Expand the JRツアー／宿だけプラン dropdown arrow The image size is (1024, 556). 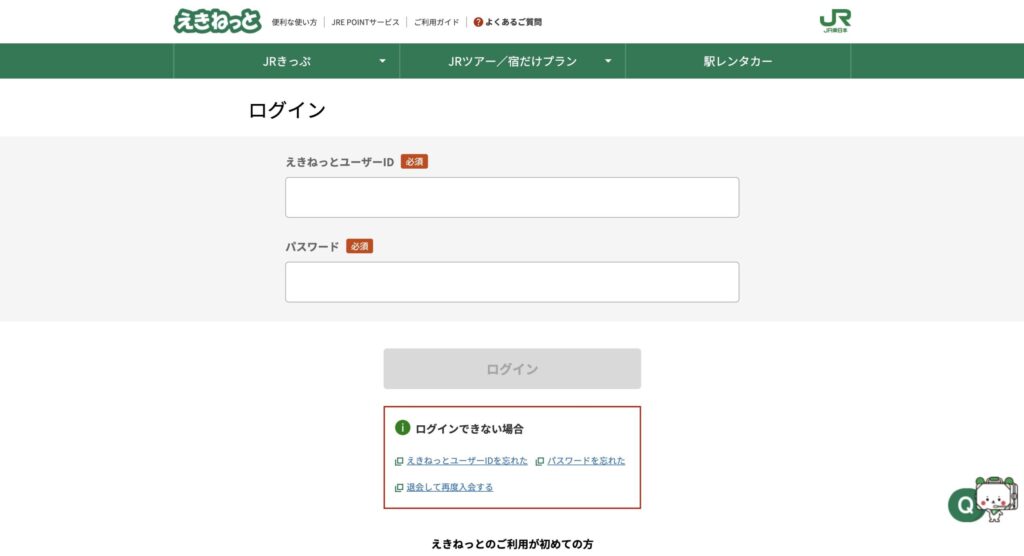608,61
